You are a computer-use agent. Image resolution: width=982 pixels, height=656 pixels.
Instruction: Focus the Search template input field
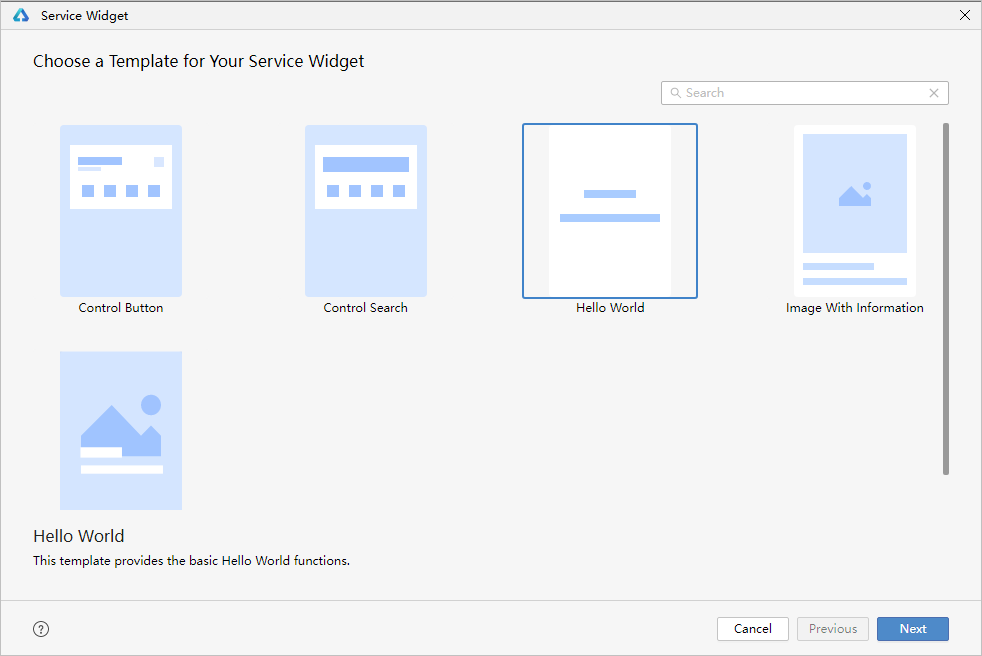(x=800, y=93)
